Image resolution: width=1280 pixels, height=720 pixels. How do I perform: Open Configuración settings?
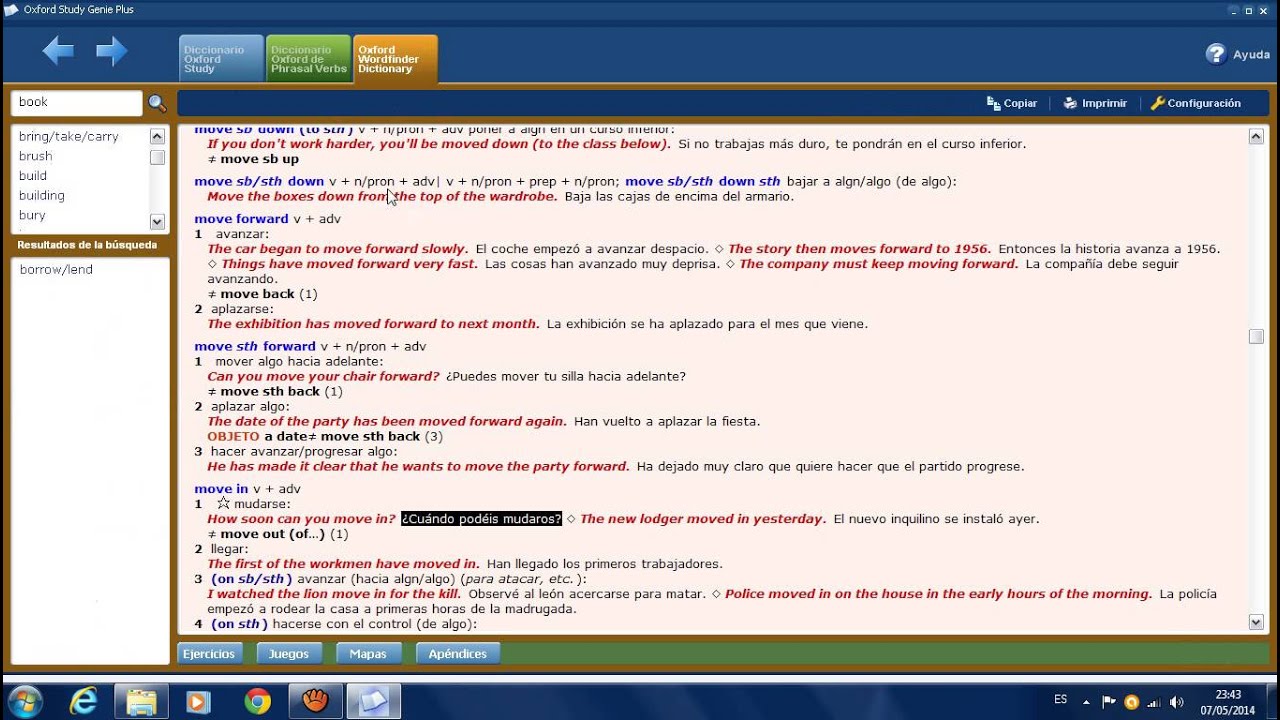(x=1195, y=103)
